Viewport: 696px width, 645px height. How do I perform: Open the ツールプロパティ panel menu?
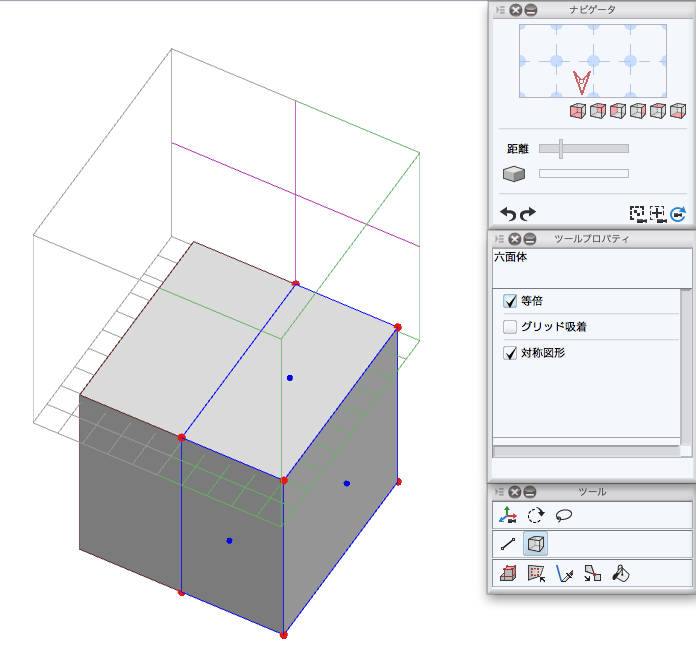(498, 239)
